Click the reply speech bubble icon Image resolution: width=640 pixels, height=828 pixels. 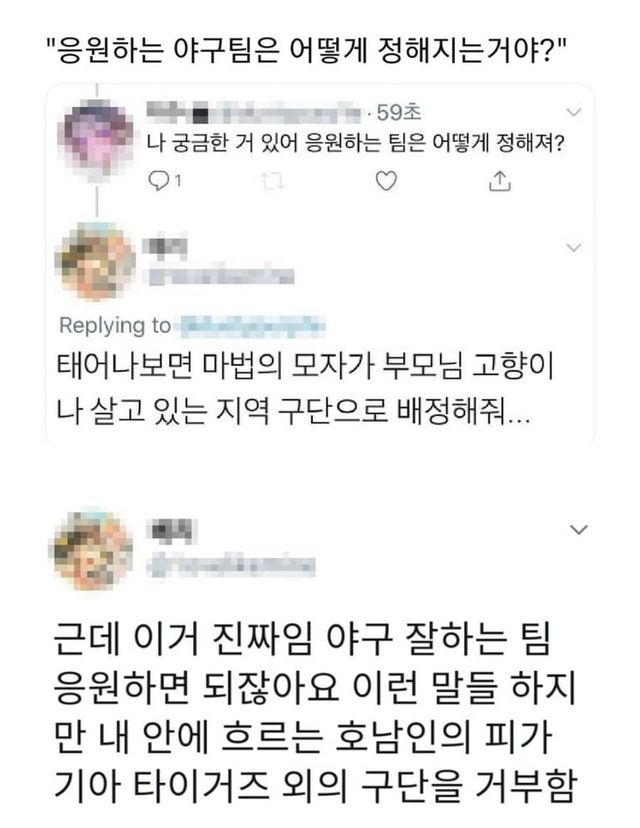(x=158, y=181)
